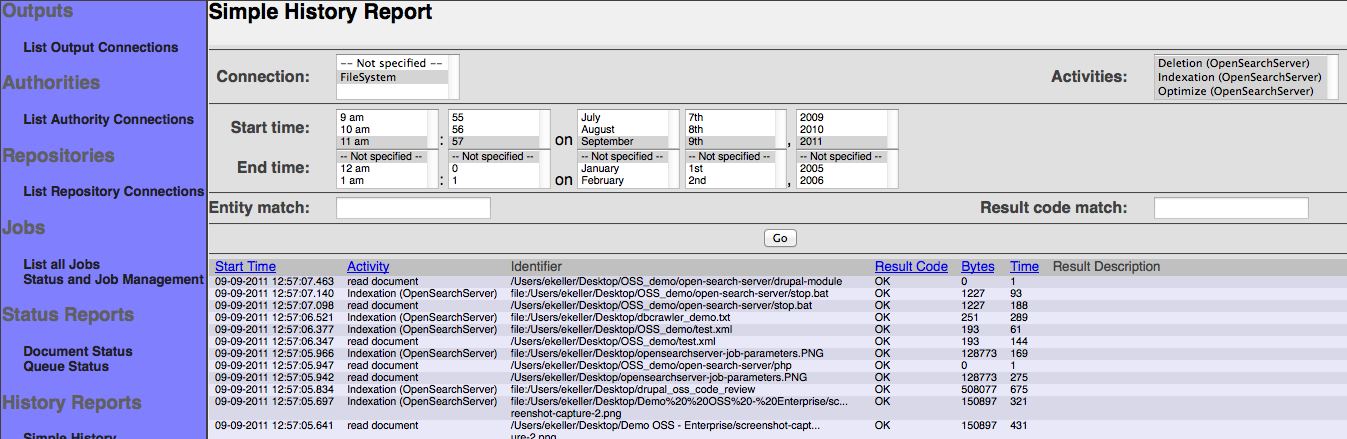Select January in End time month list
The image size is (1347, 439).
point(600,169)
